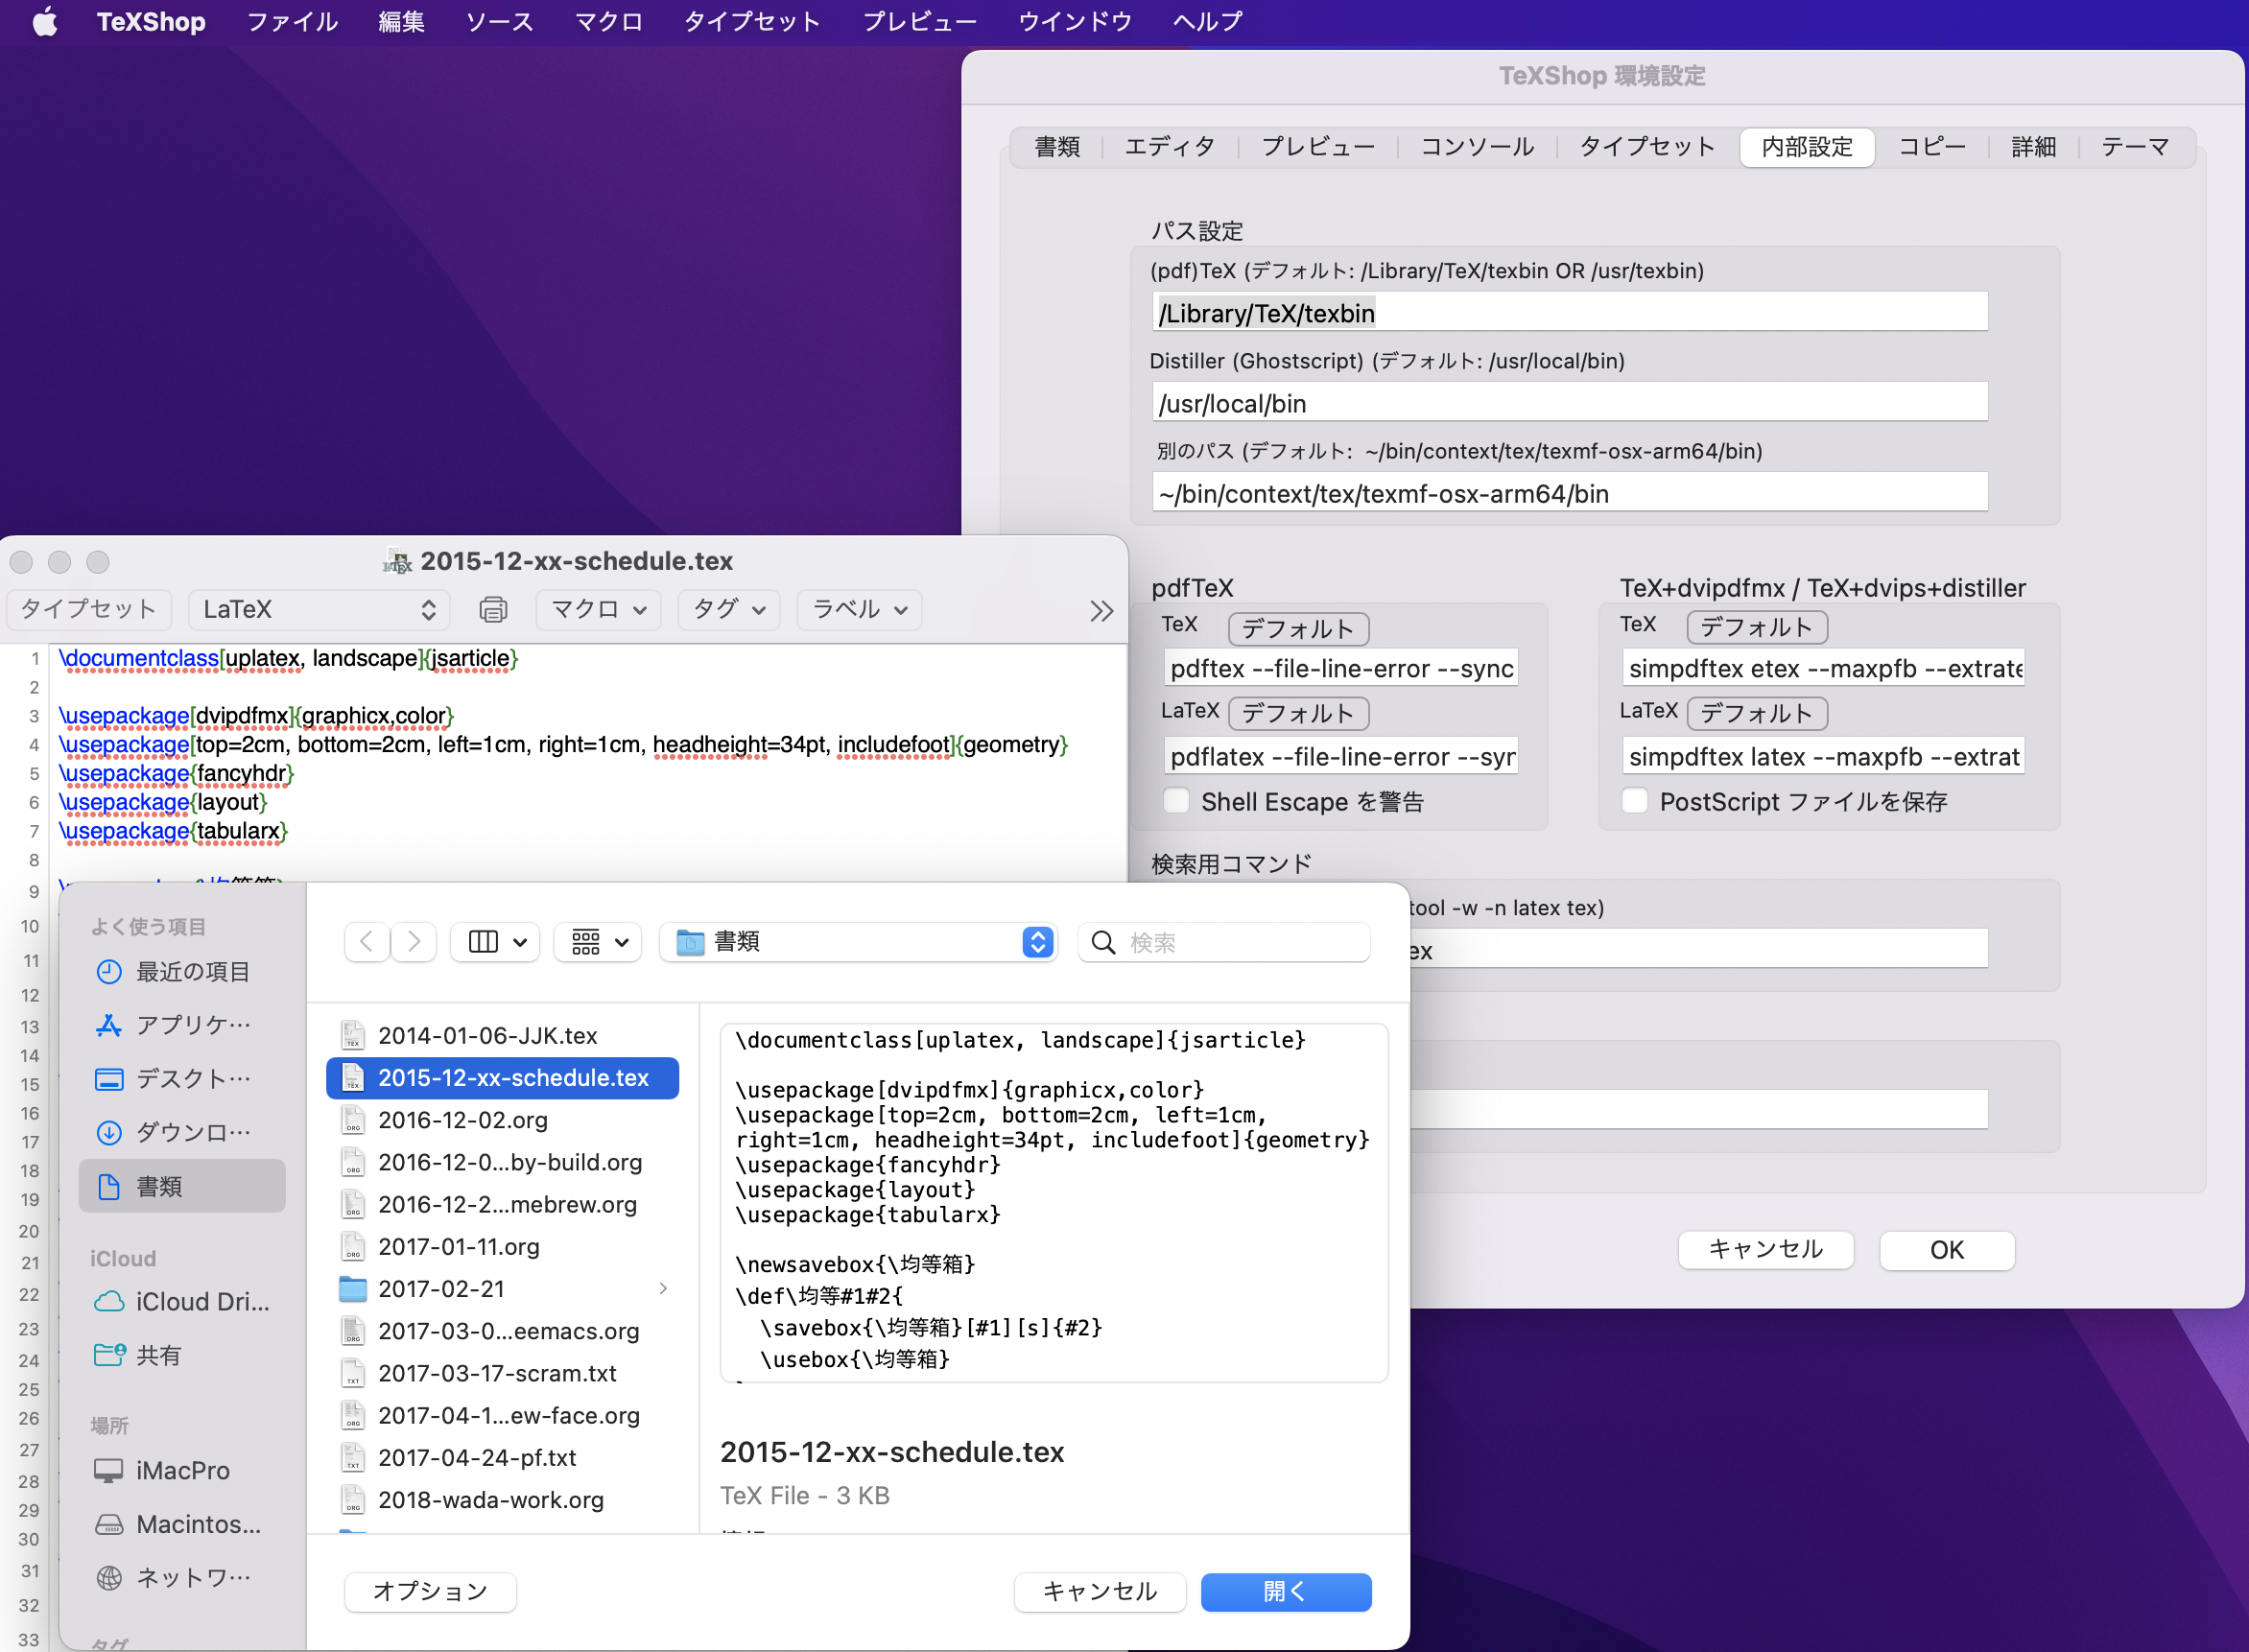Open Desktop (デスクト…) in sidebar
Image resolution: width=2249 pixels, height=1652 pixels.
182,1078
